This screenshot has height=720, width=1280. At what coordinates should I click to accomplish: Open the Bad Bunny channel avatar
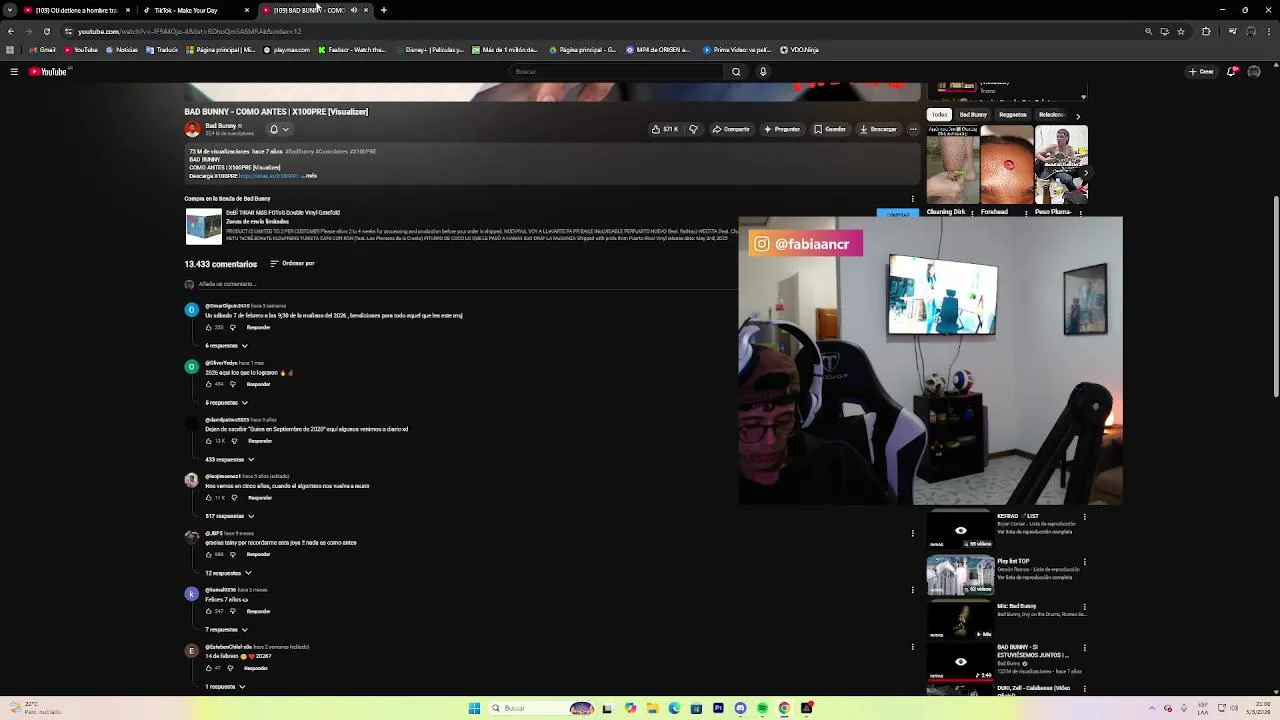coord(192,129)
